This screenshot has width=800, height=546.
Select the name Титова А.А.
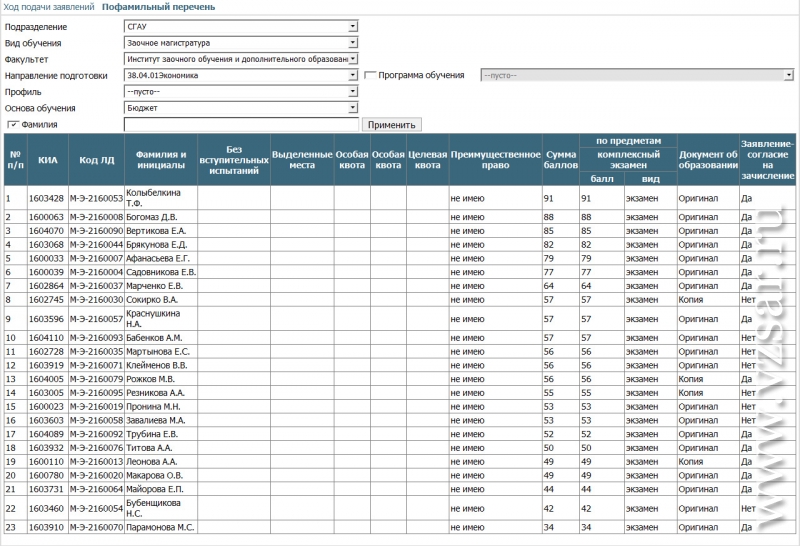coord(149,448)
